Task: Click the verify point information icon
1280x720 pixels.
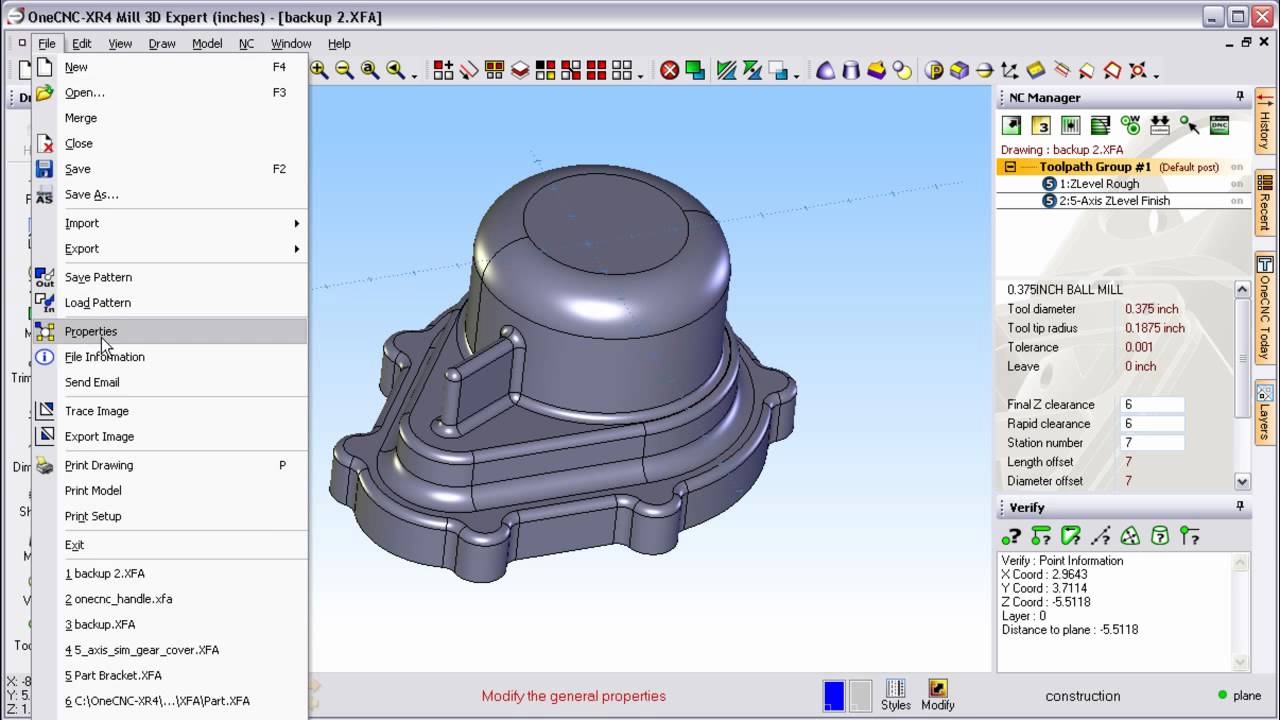Action: (x=1012, y=537)
